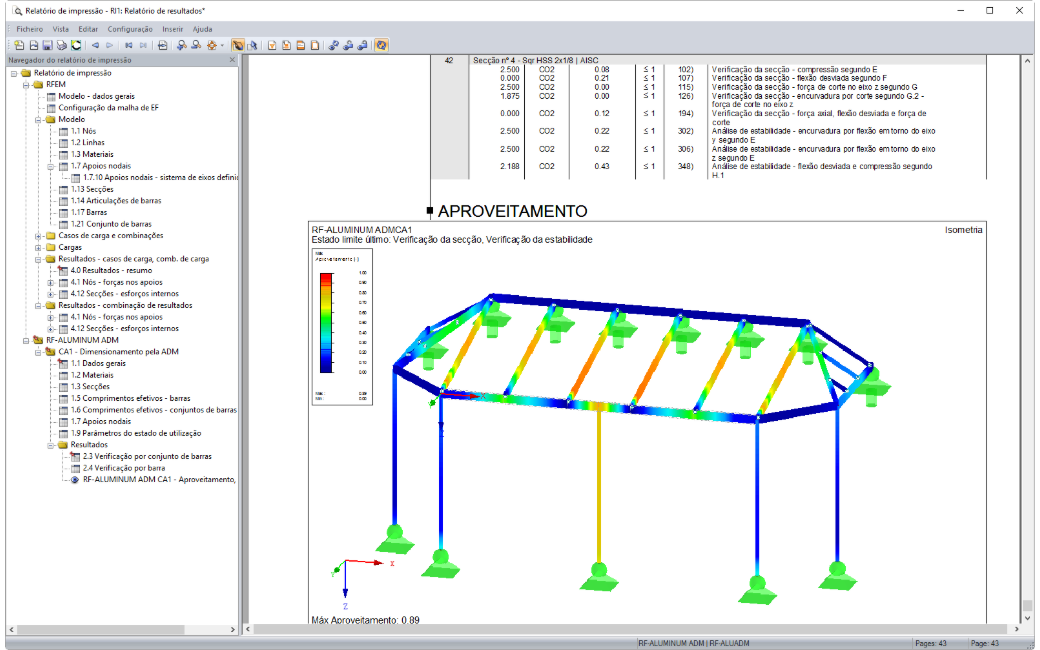Click the highlighted globe icon at the toolbar end
The width and height of the screenshot is (1040, 650).
[381, 45]
